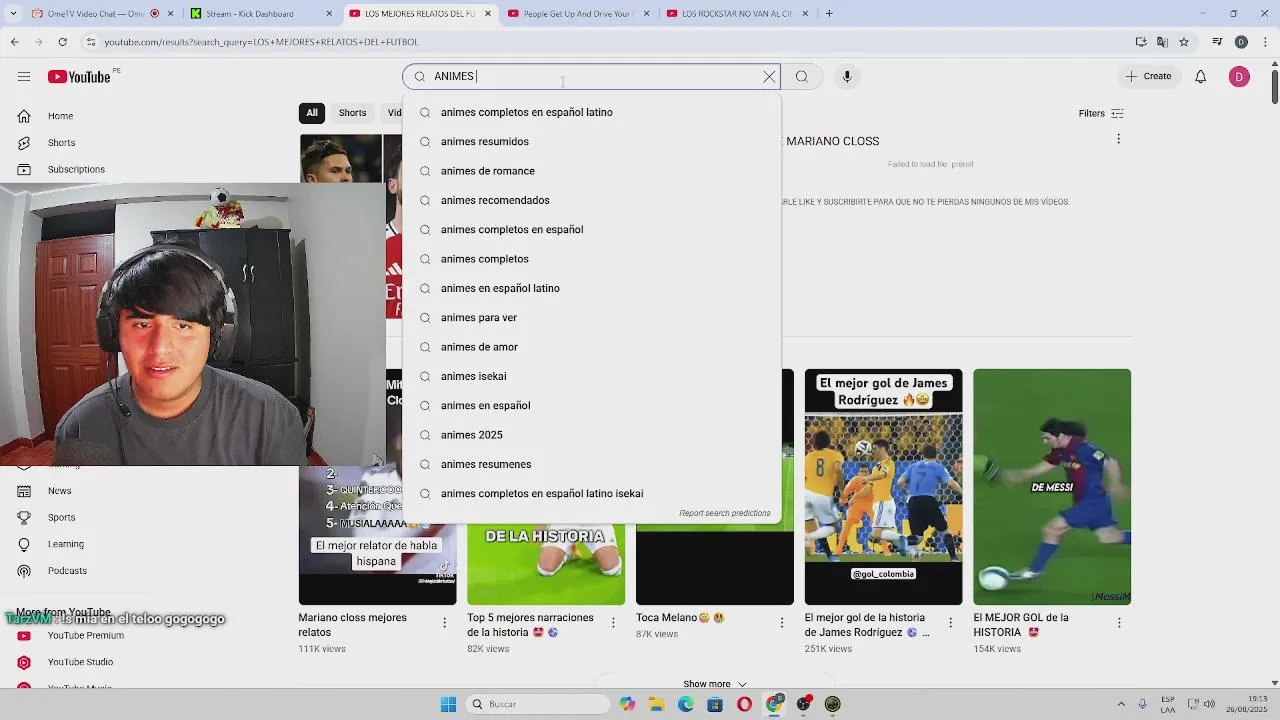Open options for Toca Melano short
This screenshot has height=720, width=1280.
tap(782, 623)
